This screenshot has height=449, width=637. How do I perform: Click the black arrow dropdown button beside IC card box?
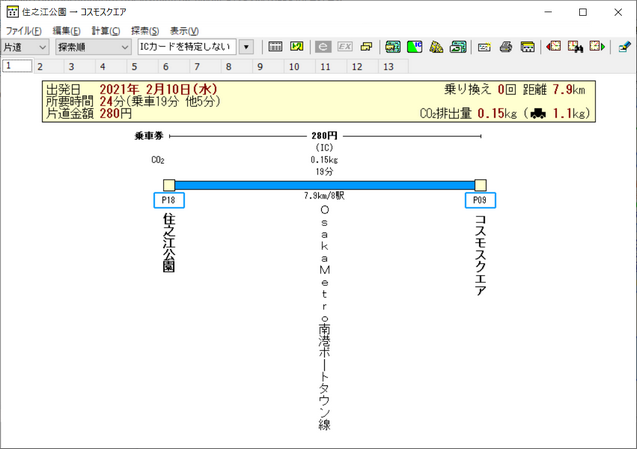[246, 47]
